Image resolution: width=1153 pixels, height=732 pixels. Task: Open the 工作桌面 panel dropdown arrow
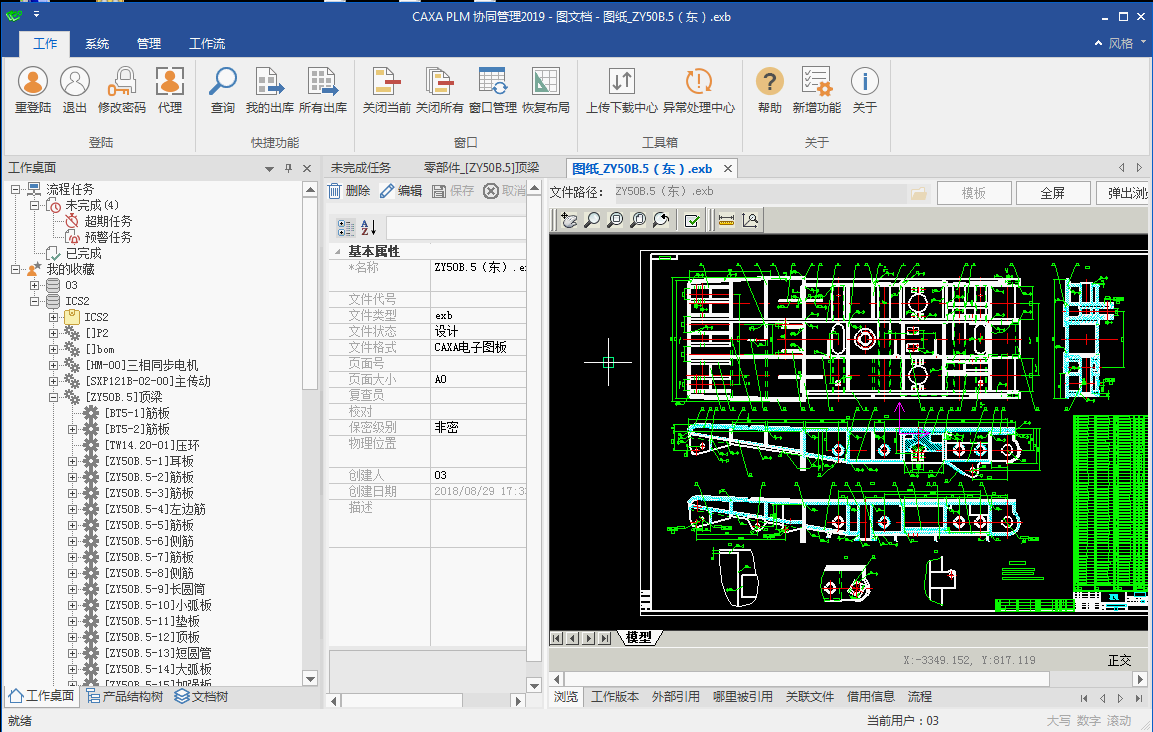coord(269,168)
